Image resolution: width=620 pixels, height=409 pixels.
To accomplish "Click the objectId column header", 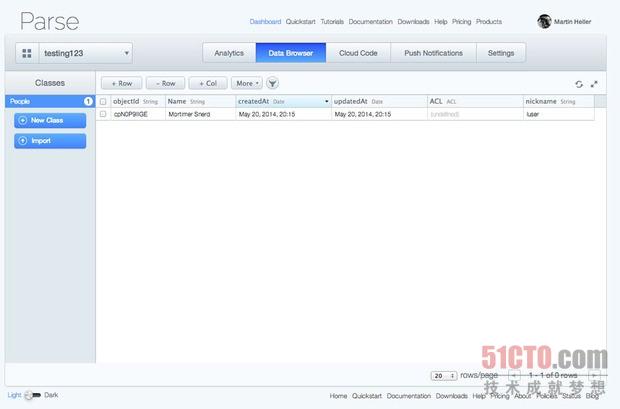I will pyautogui.click(x=138, y=102).
